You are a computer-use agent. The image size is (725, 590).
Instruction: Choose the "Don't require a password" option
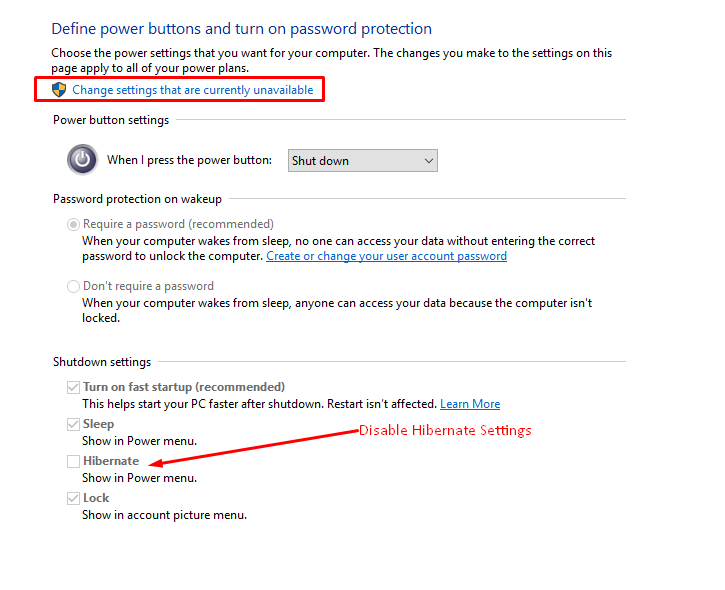(73, 286)
